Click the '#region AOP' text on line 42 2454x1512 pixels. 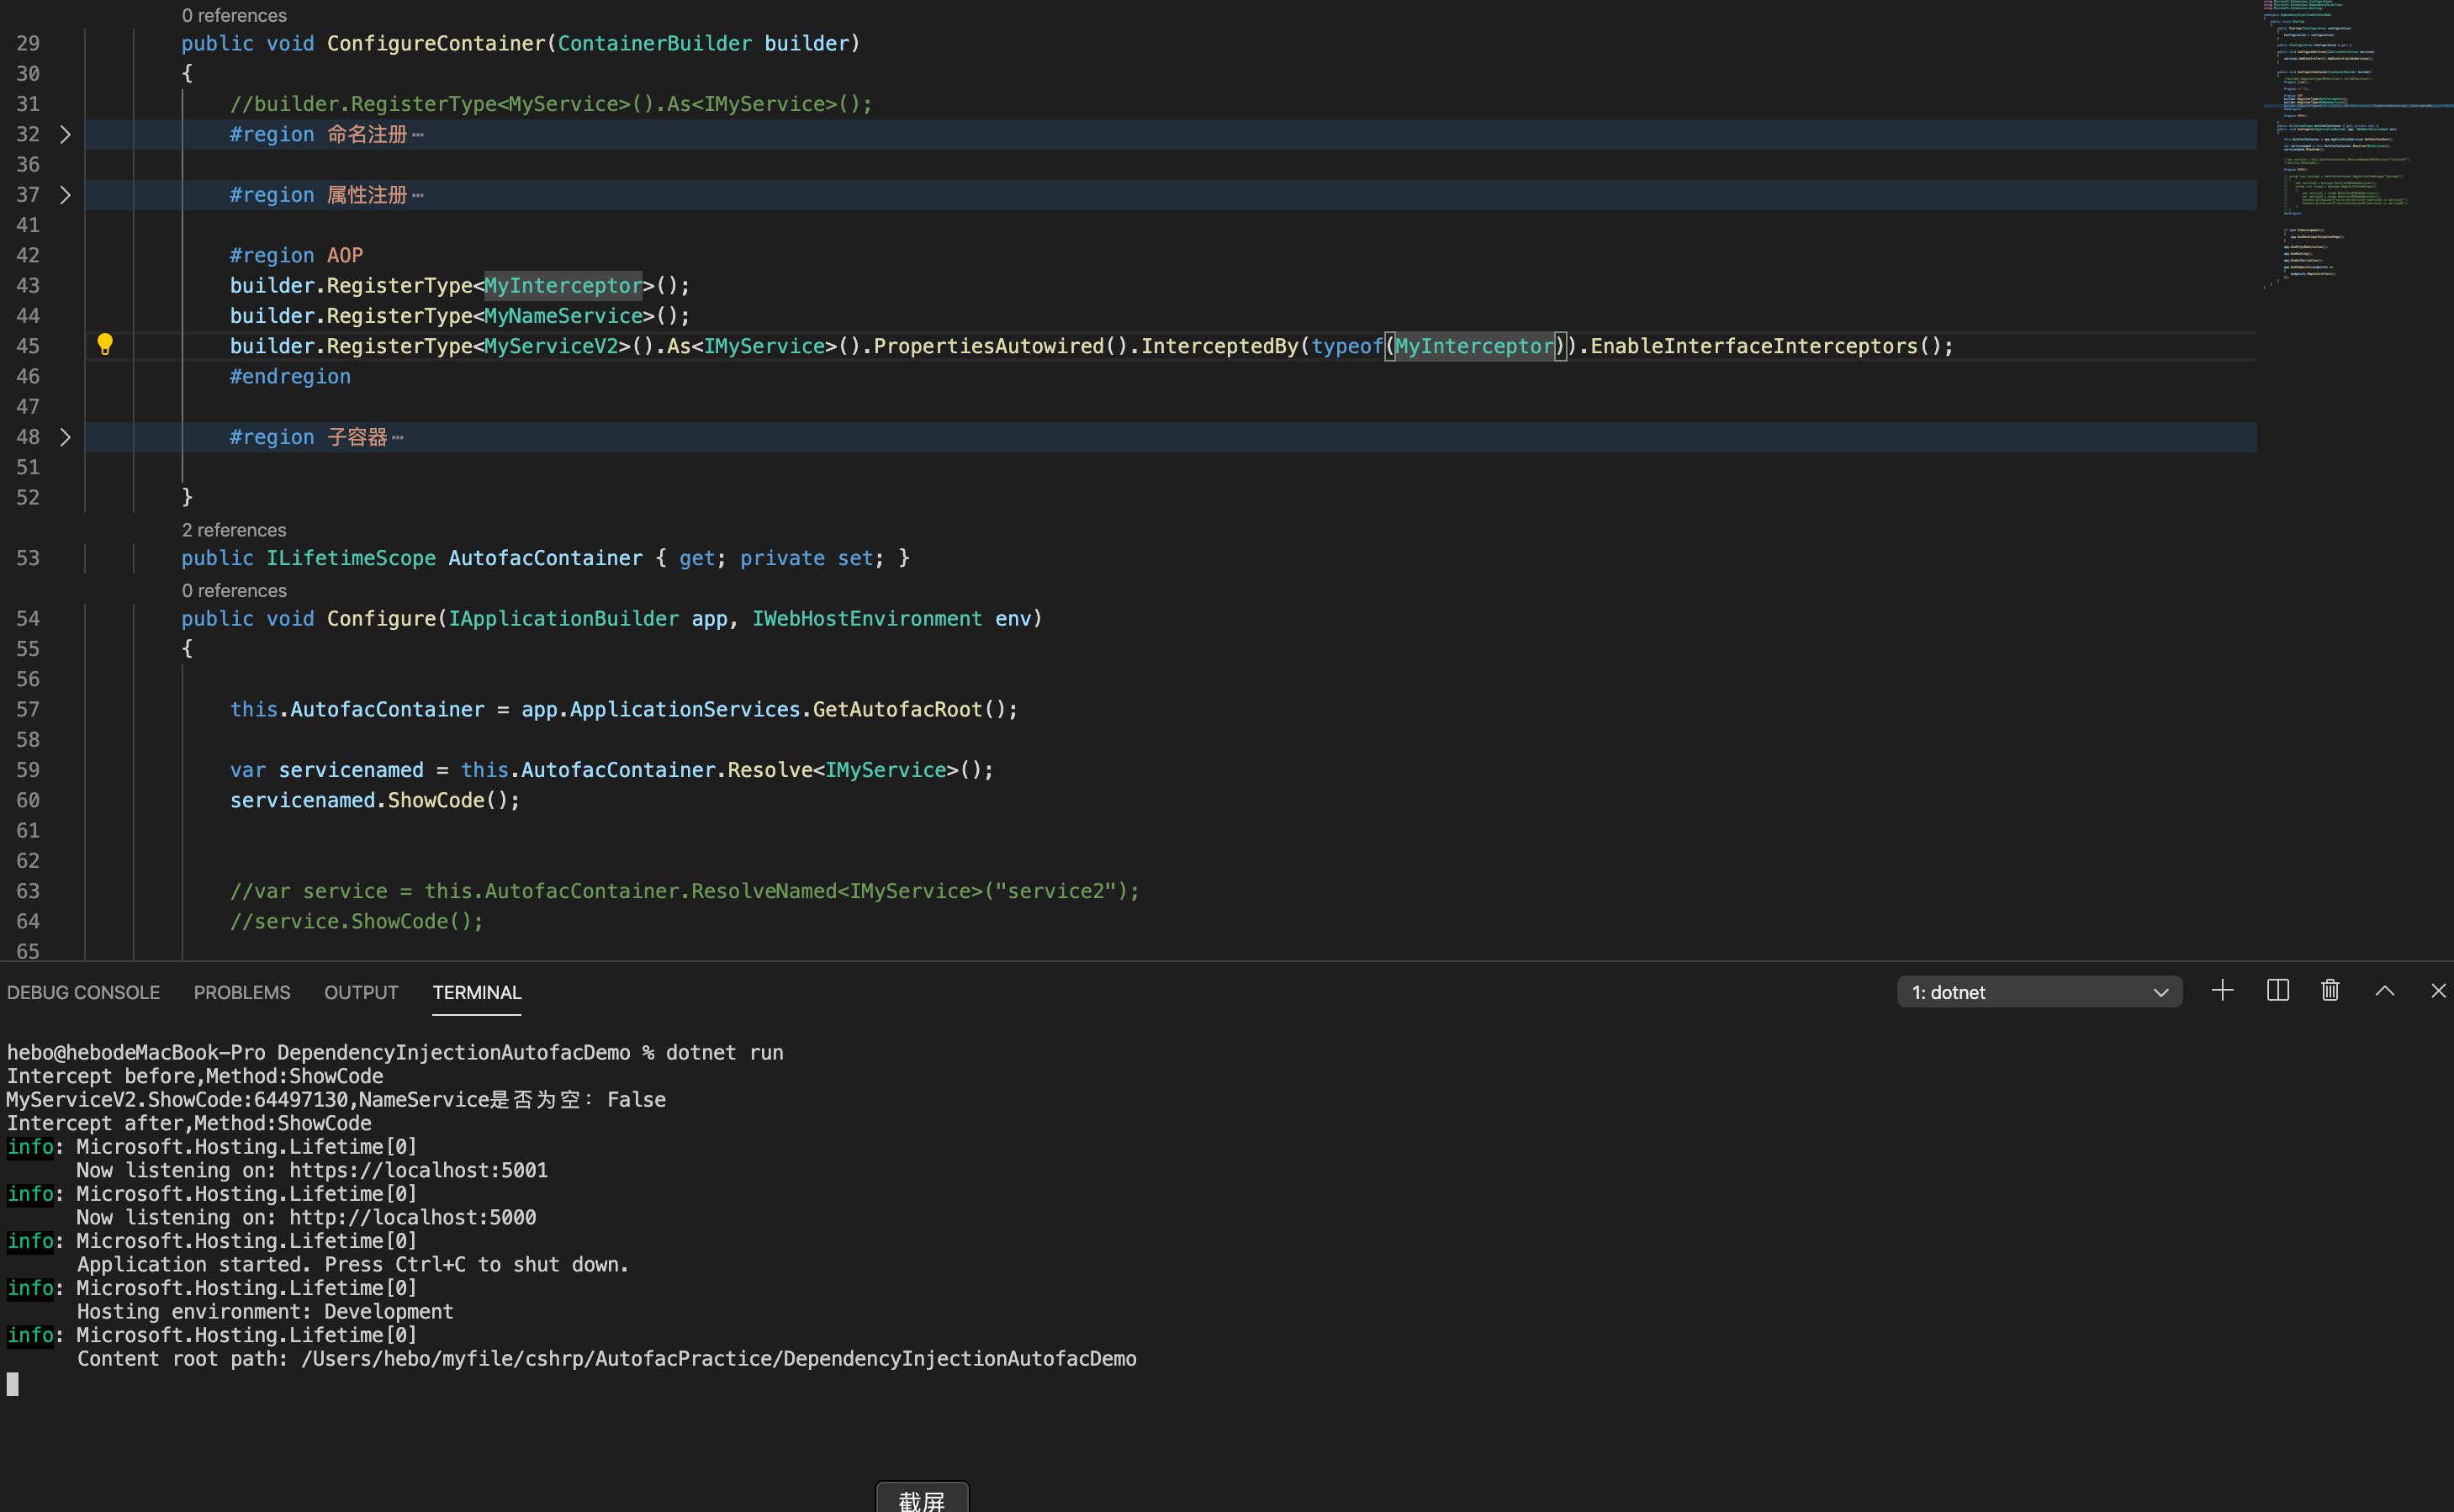(296, 255)
